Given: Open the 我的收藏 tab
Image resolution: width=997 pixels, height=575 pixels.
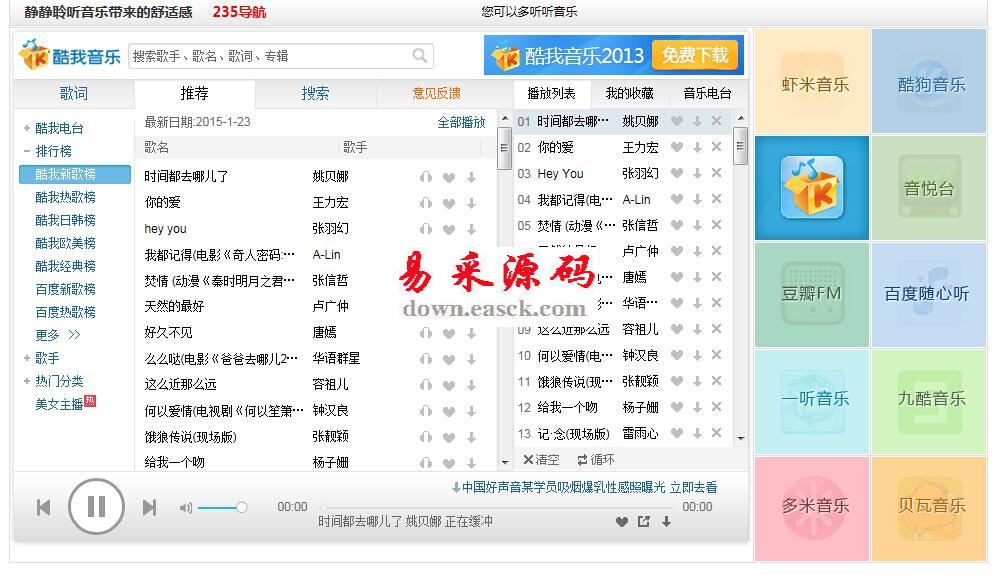Looking at the screenshot, I should click(x=629, y=93).
